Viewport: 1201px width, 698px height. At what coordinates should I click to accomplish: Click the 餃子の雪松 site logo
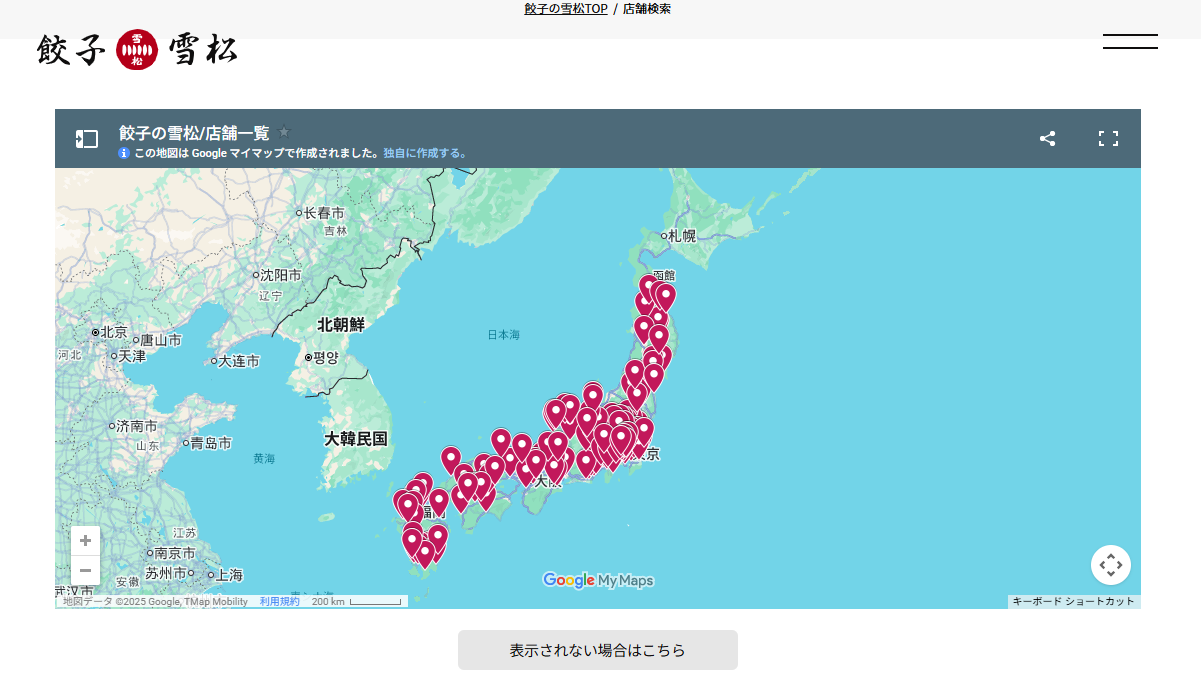click(137, 50)
